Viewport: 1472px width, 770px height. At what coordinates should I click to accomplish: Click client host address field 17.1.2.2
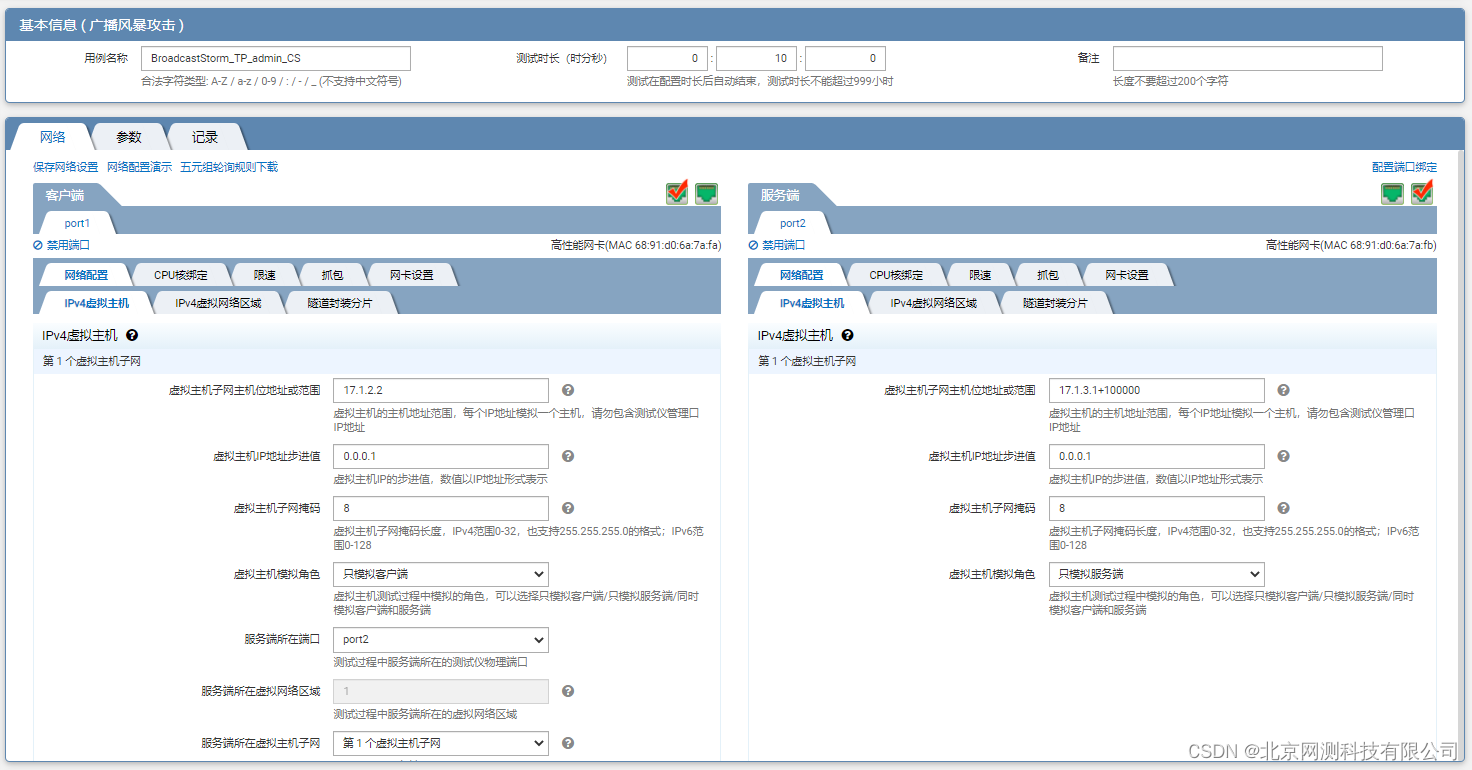[441, 390]
